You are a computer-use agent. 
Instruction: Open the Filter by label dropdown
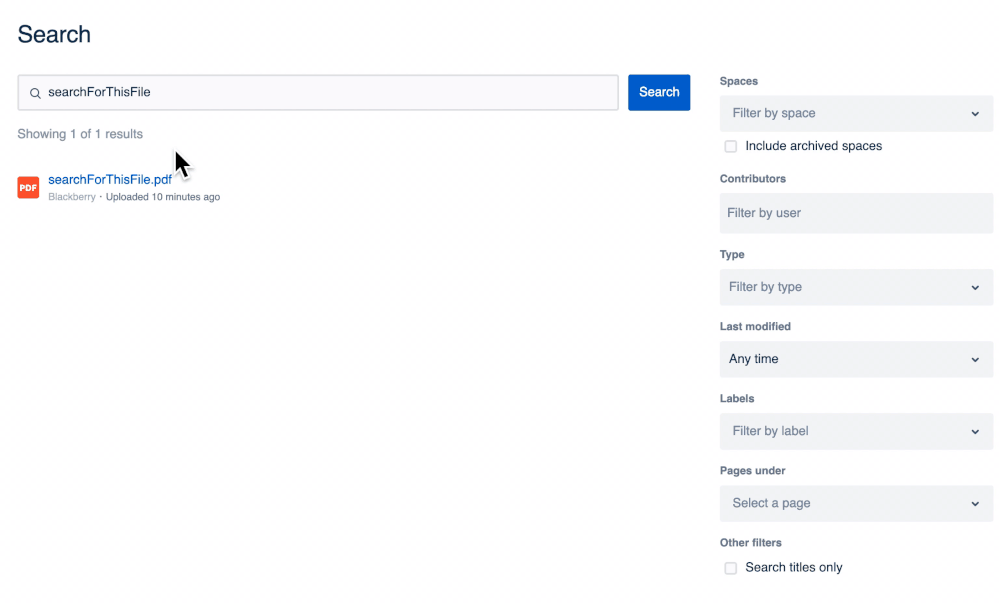click(x=856, y=431)
